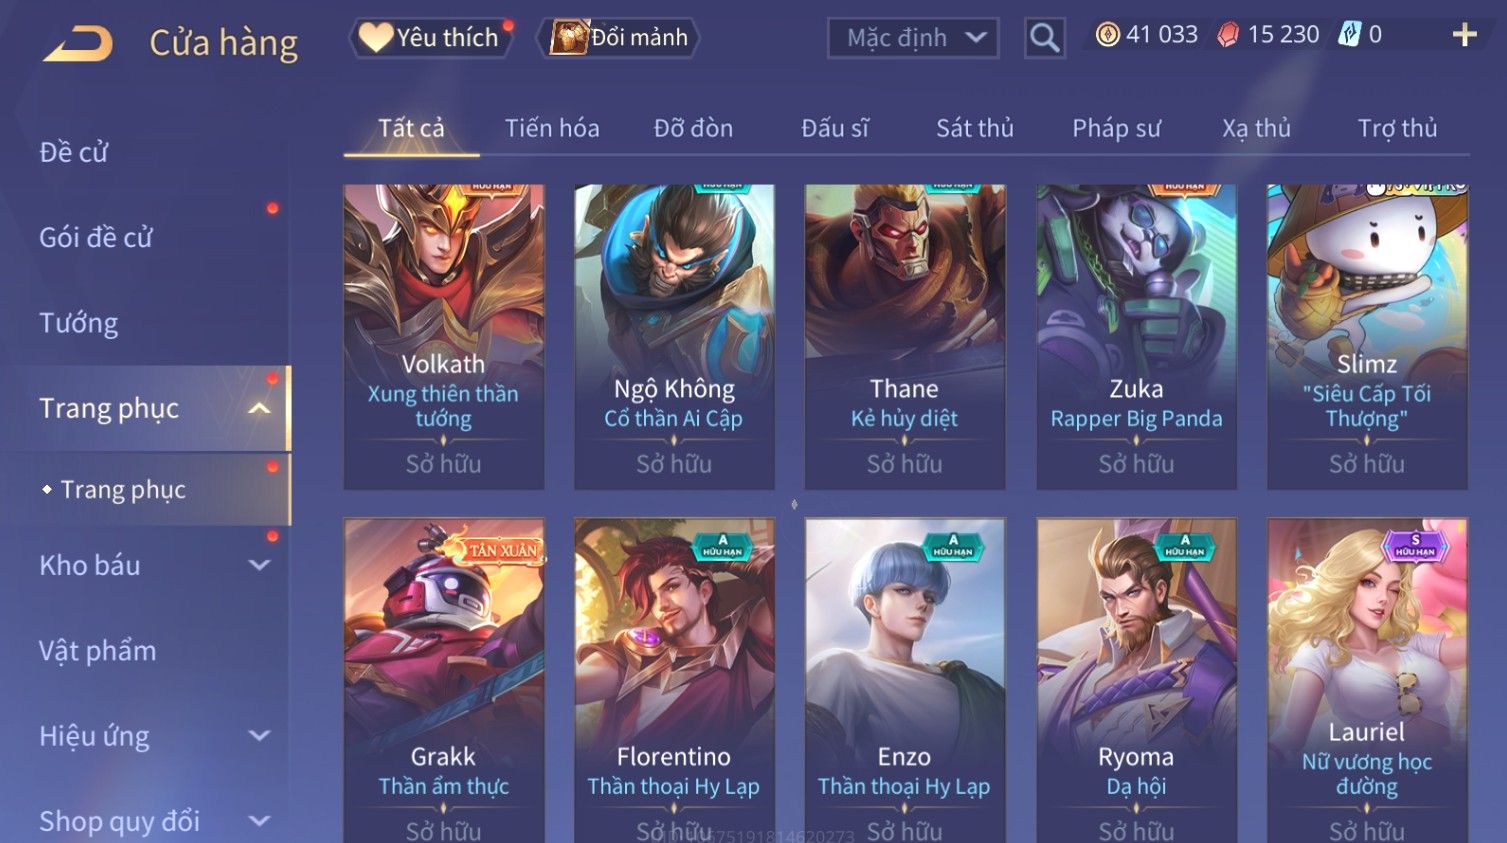Open the search magnifier icon
The width and height of the screenshot is (1507, 843).
[x=1044, y=38]
